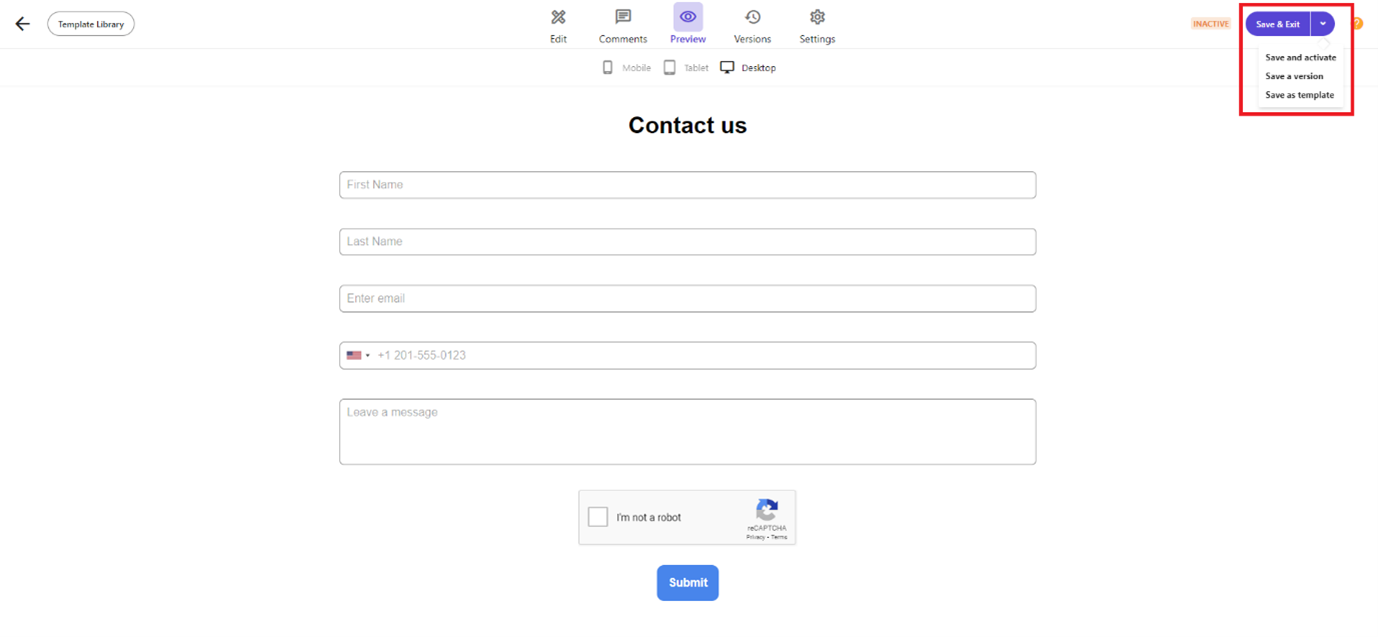Open the Comments icon
The image size is (1378, 637).
click(x=623, y=17)
